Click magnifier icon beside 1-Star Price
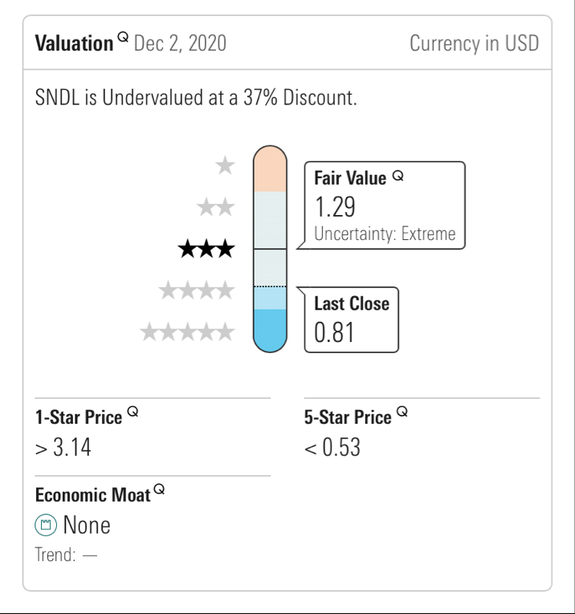Screen dimensions: 575x614 pyautogui.click(x=133, y=412)
